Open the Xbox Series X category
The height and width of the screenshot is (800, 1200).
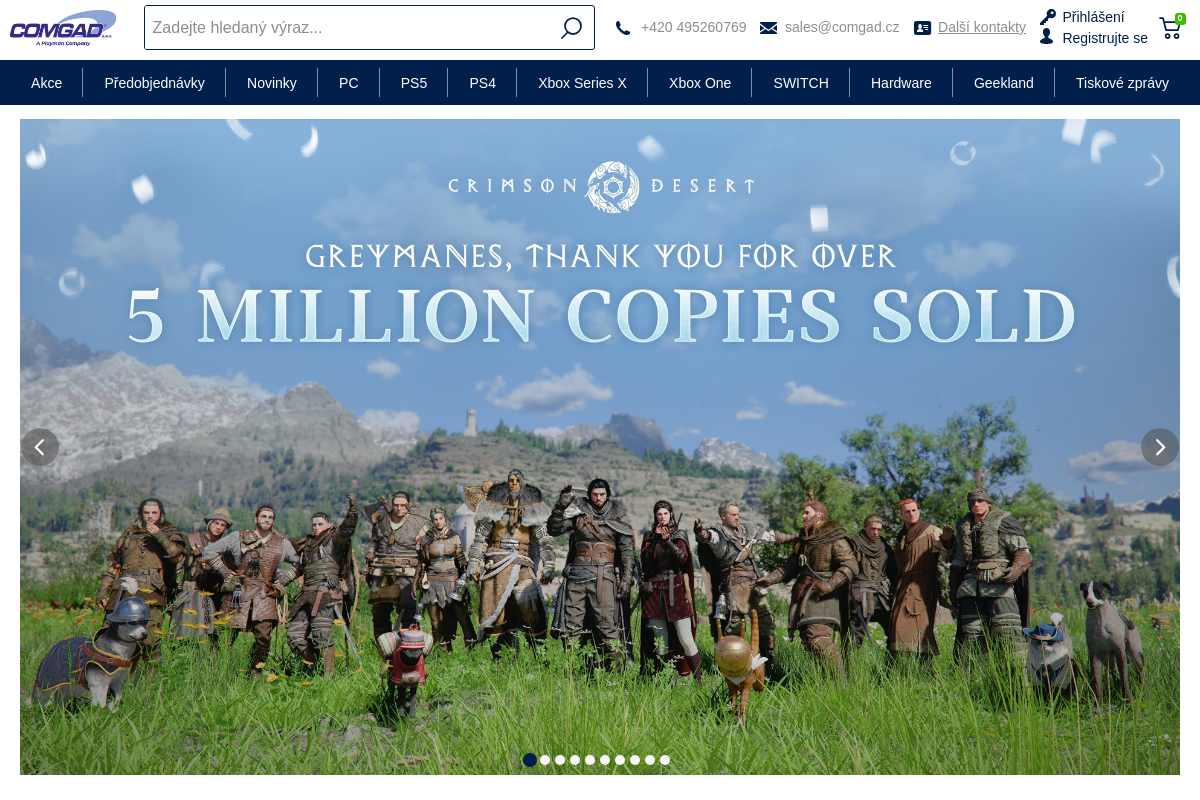coord(582,83)
